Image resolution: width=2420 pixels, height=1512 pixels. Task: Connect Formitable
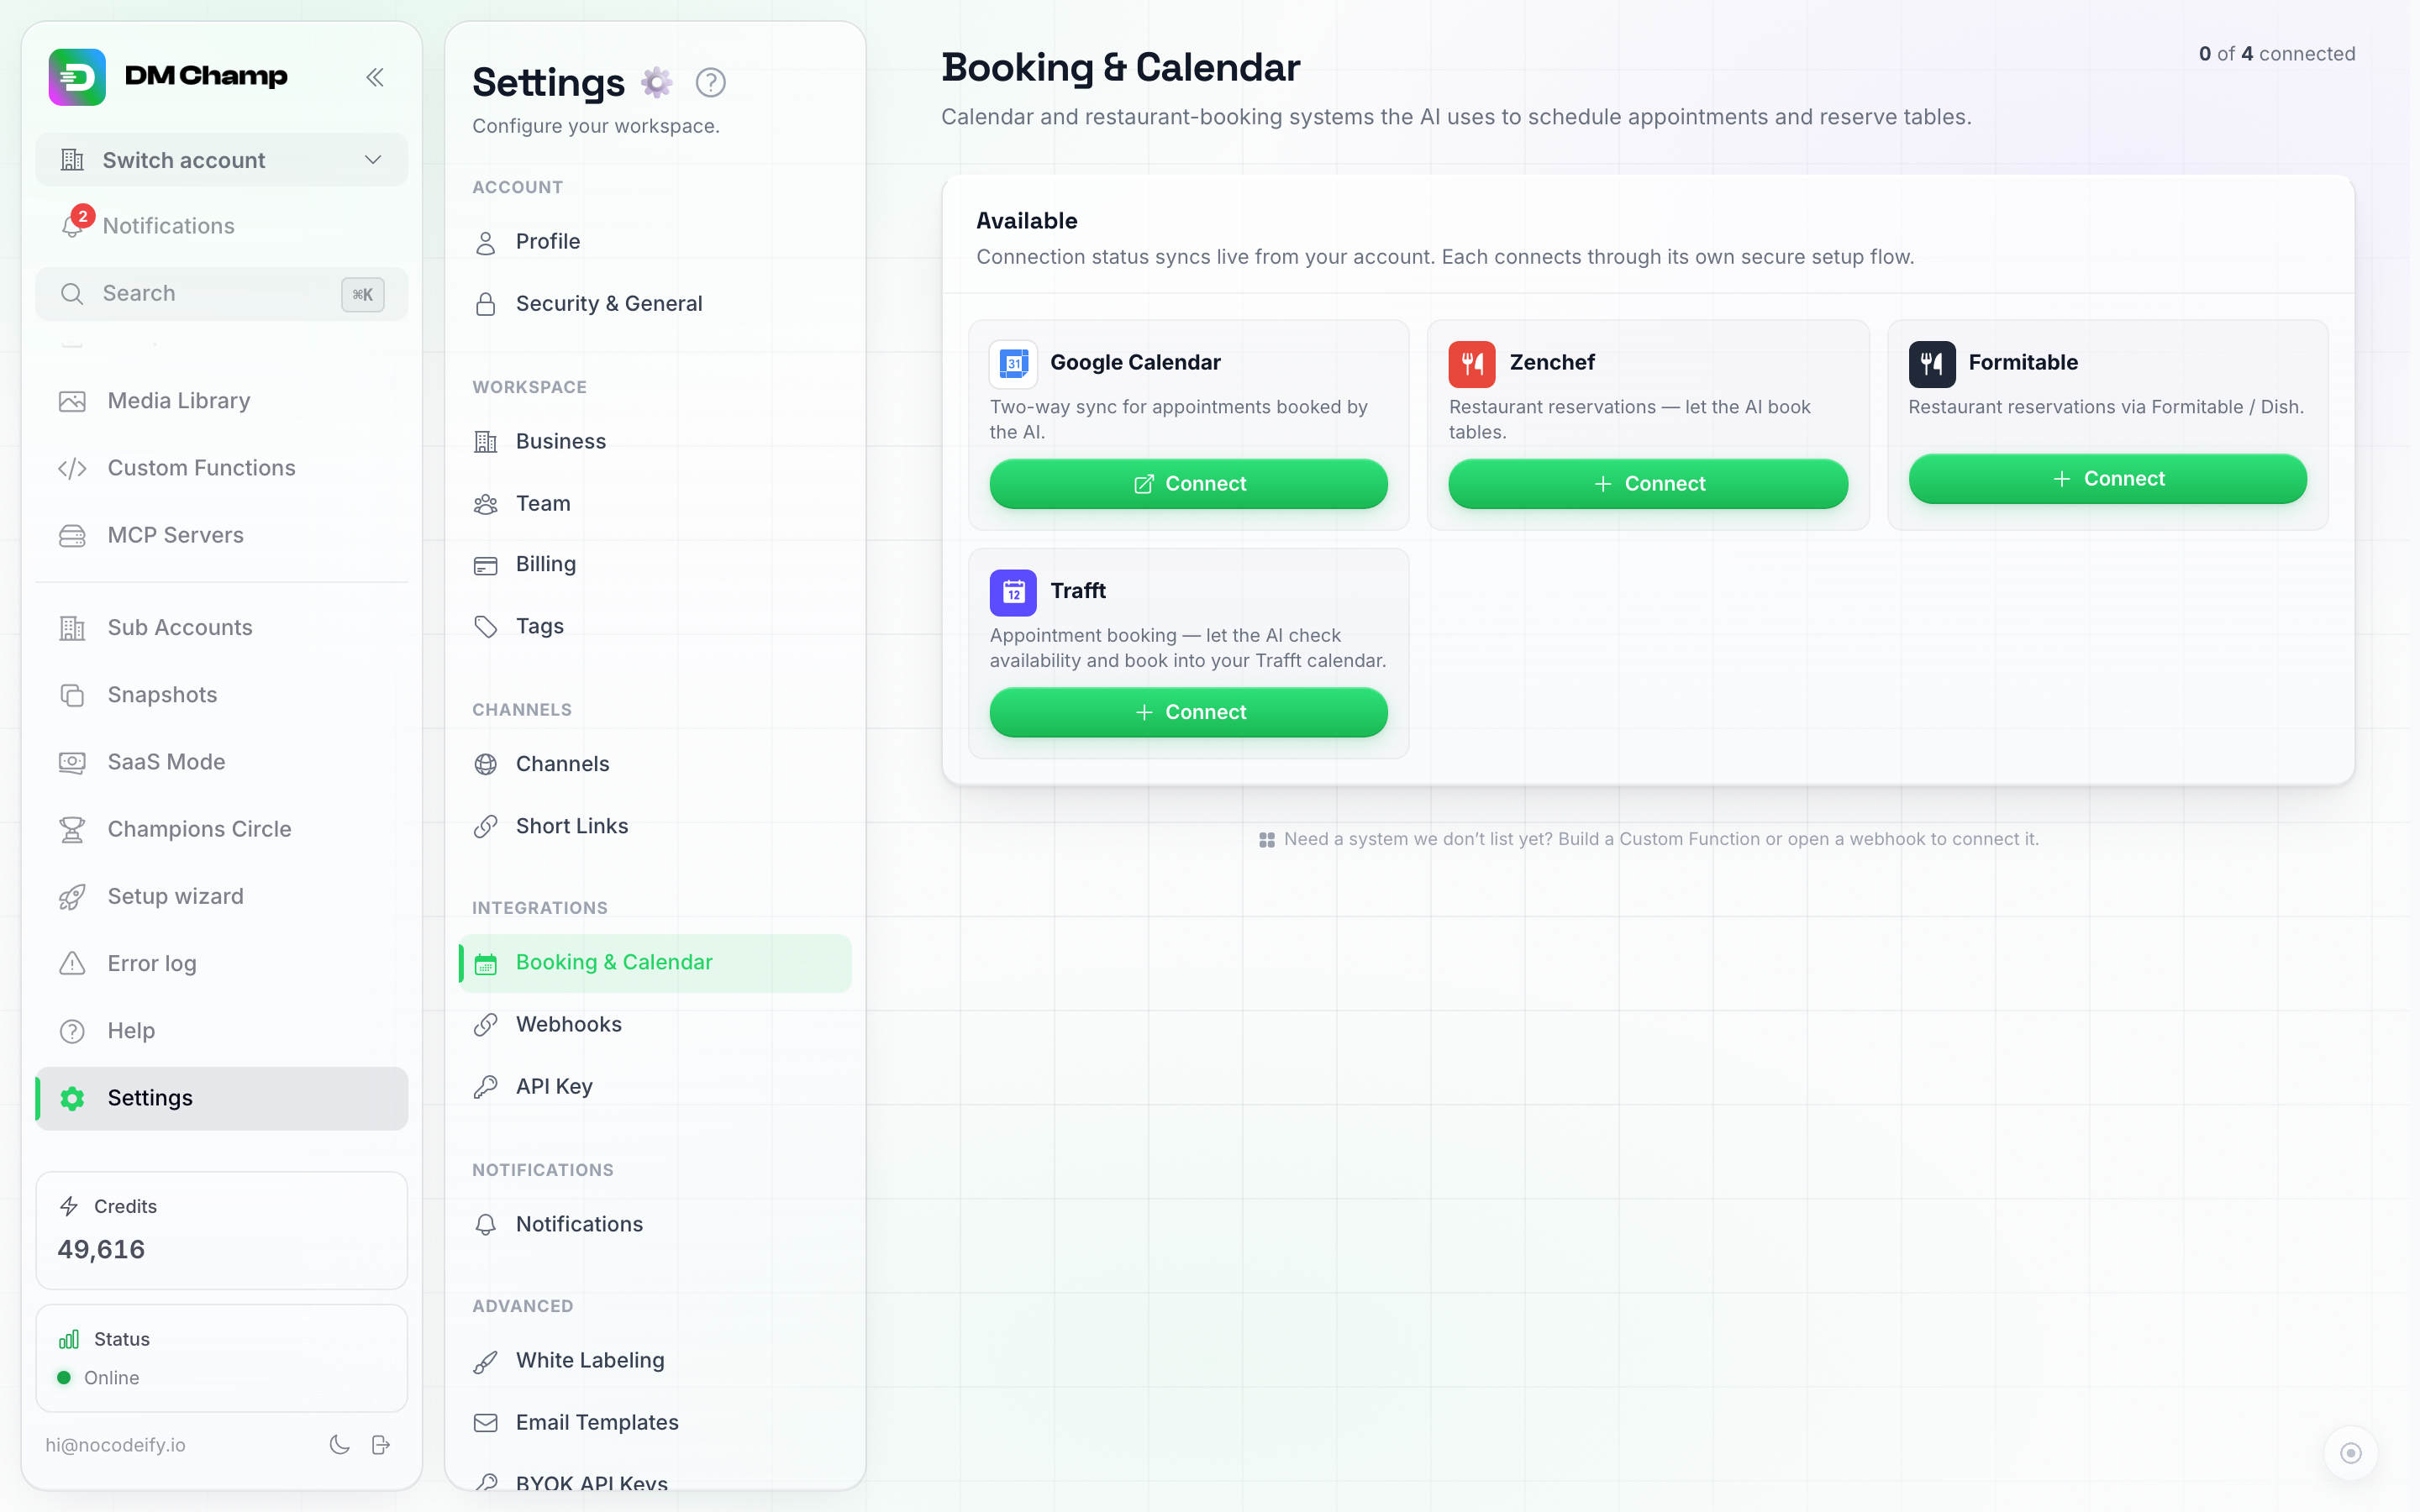(x=2107, y=479)
